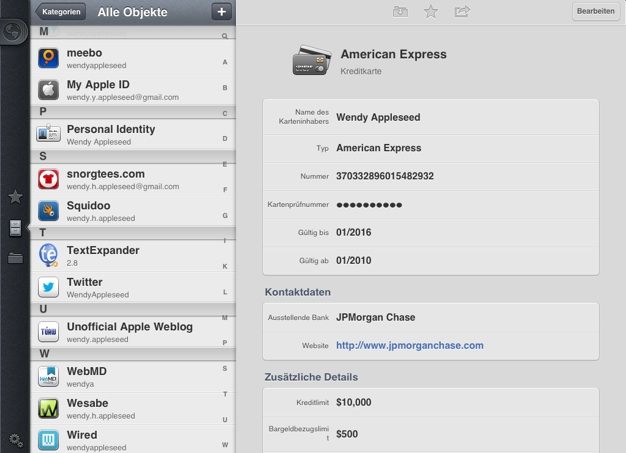This screenshot has height=453, width=626.
Task: Tap the JPMorgan Chase bank value
Action: tap(376, 317)
